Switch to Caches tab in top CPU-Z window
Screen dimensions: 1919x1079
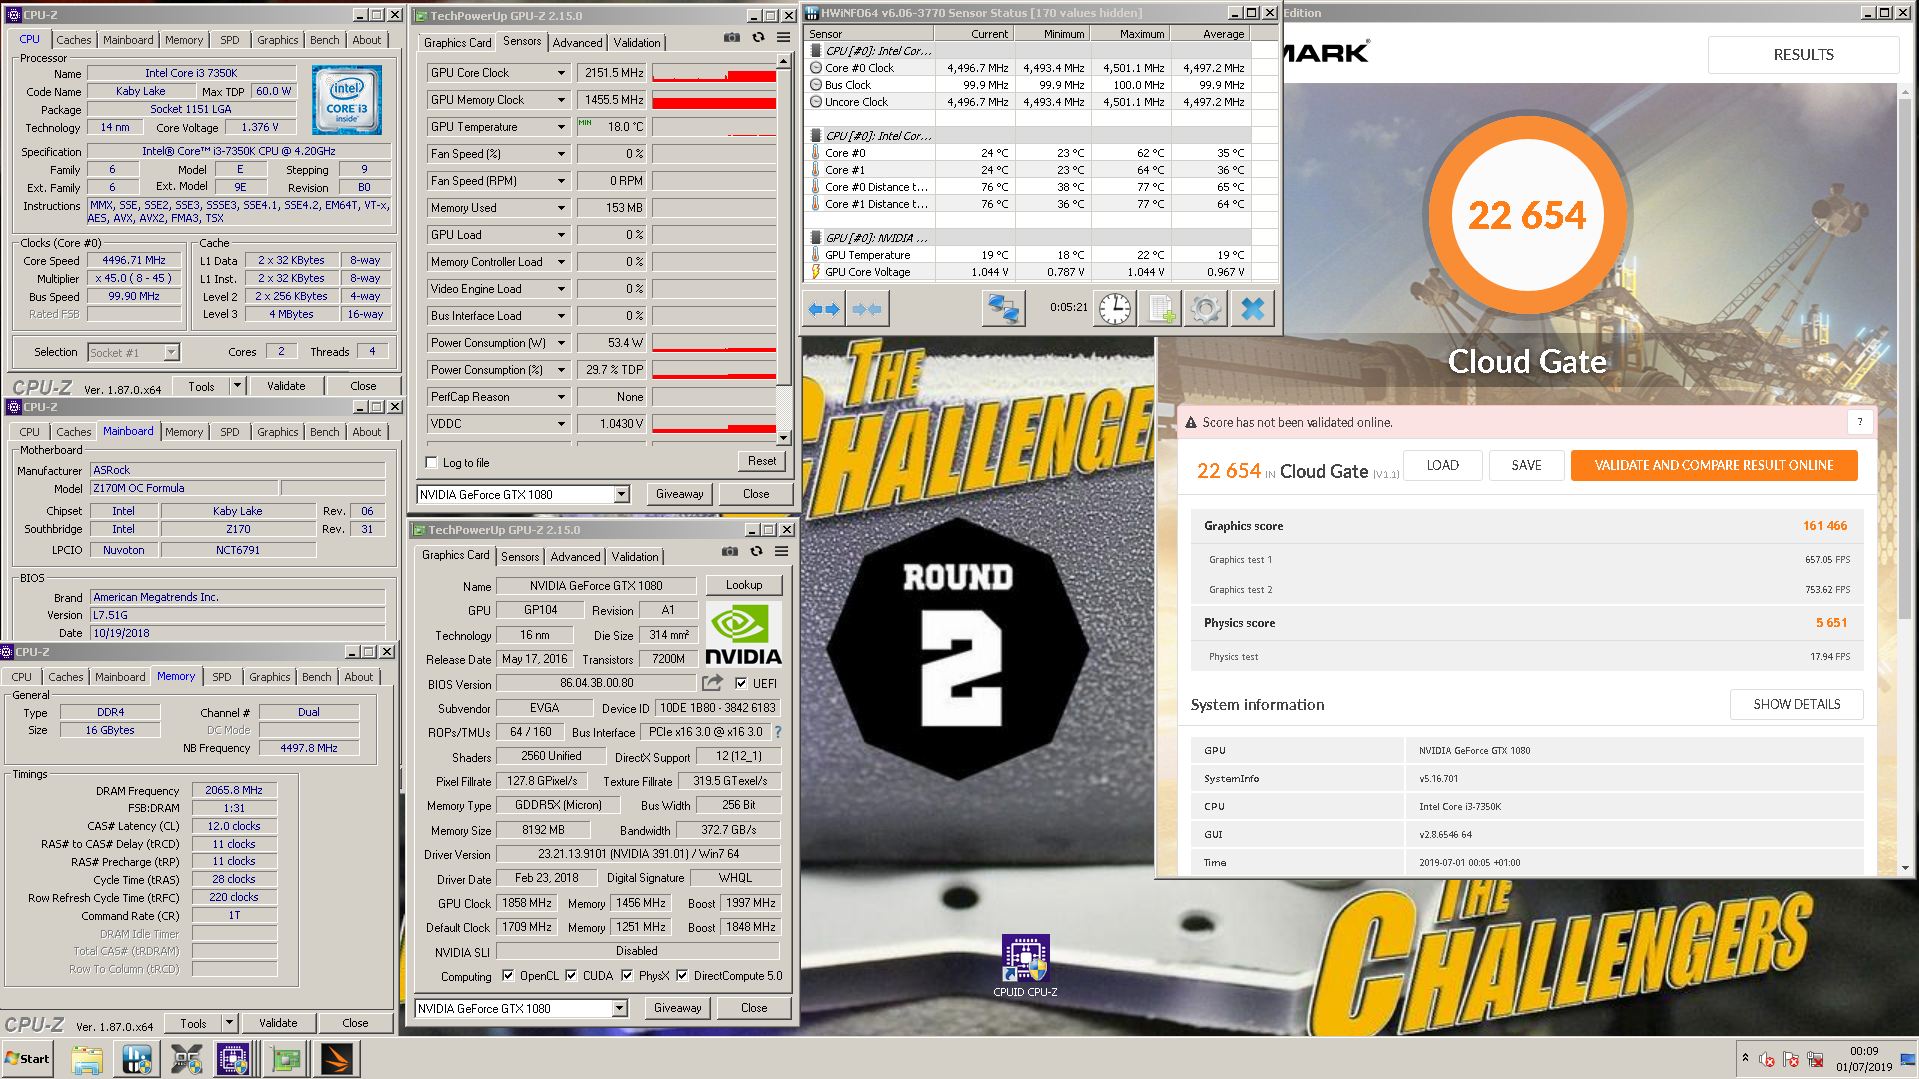[73, 40]
